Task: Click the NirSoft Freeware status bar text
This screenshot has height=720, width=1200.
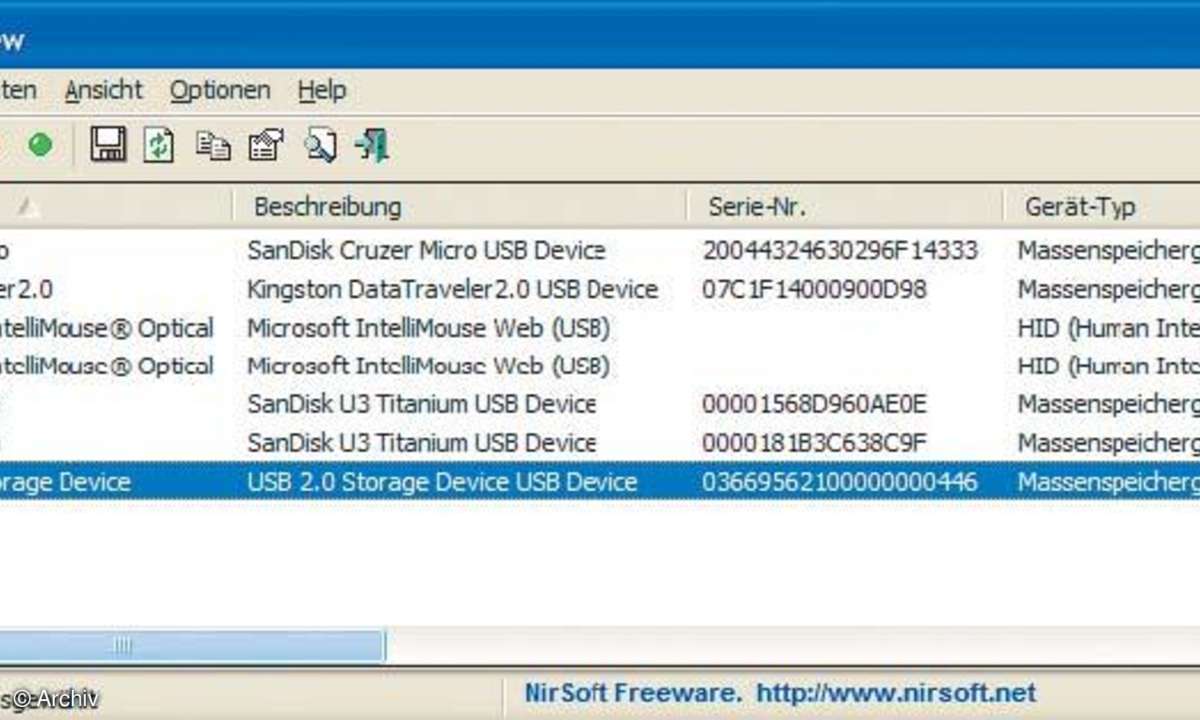Action: 633,692
